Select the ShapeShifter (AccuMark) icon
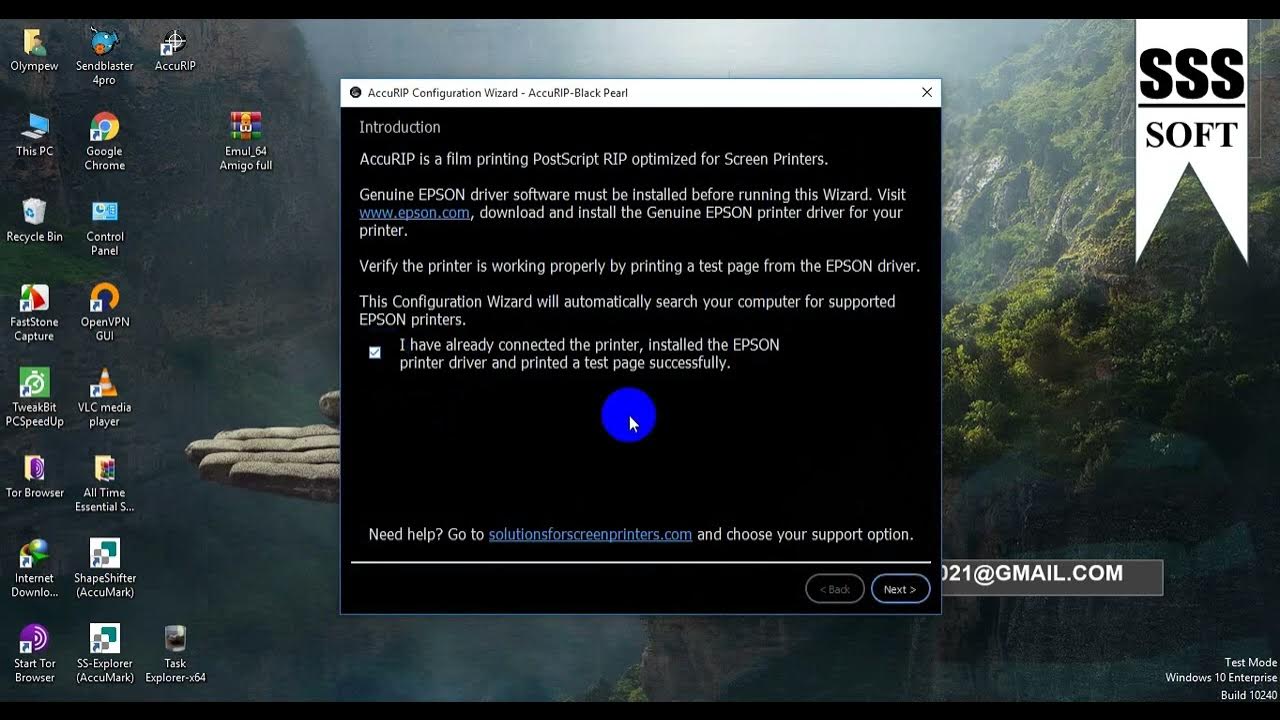 pyautogui.click(x=104, y=569)
